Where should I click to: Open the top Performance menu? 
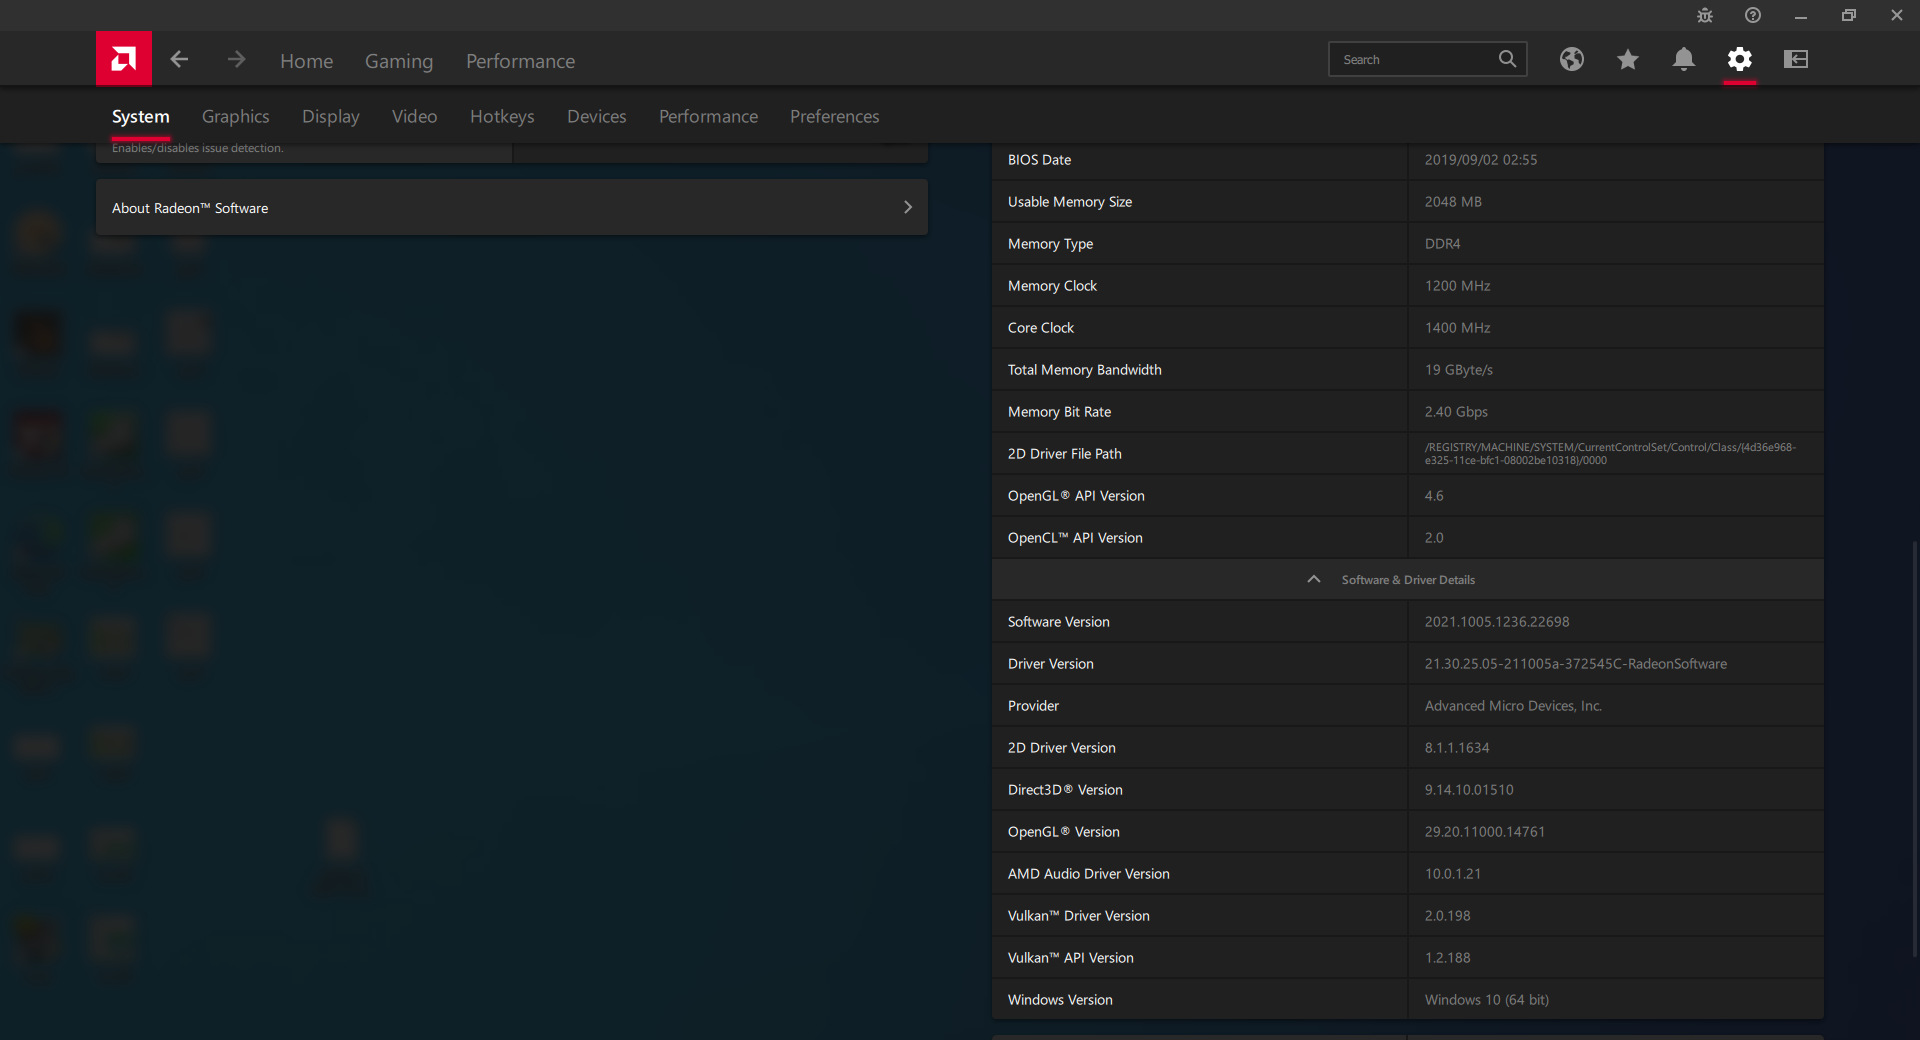click(x=520, y=61)
